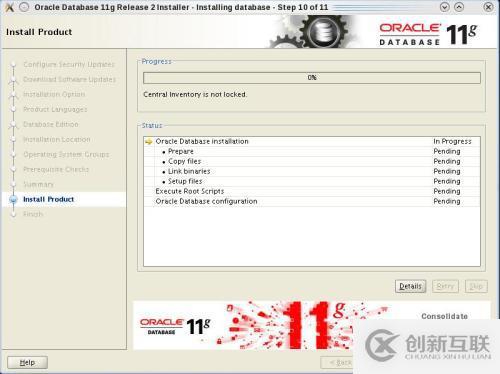Screen dimensions: 500x374
Task: Select Configure Security Updates step
Action: (69, 64)
